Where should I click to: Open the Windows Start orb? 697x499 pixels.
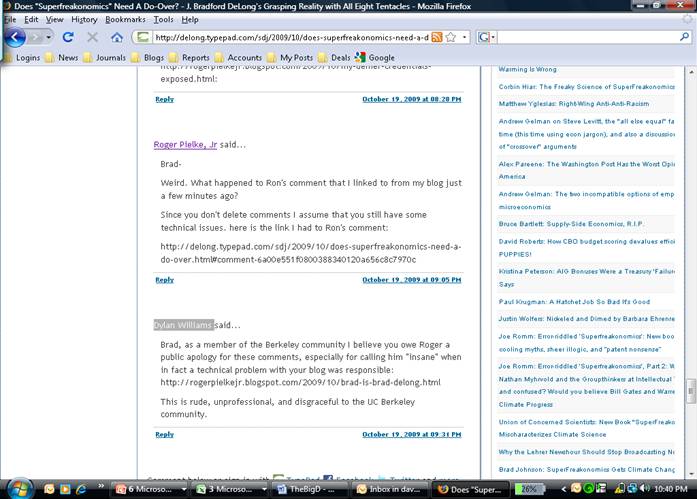(x=20, y=489)
